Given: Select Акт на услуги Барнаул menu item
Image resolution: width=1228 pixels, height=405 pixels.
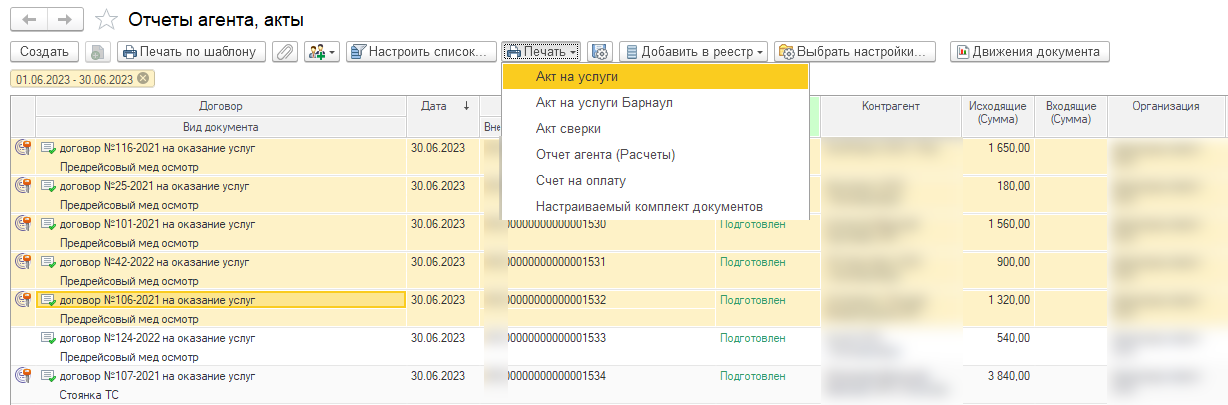Looking at the screenshot, I should (604, 103).
